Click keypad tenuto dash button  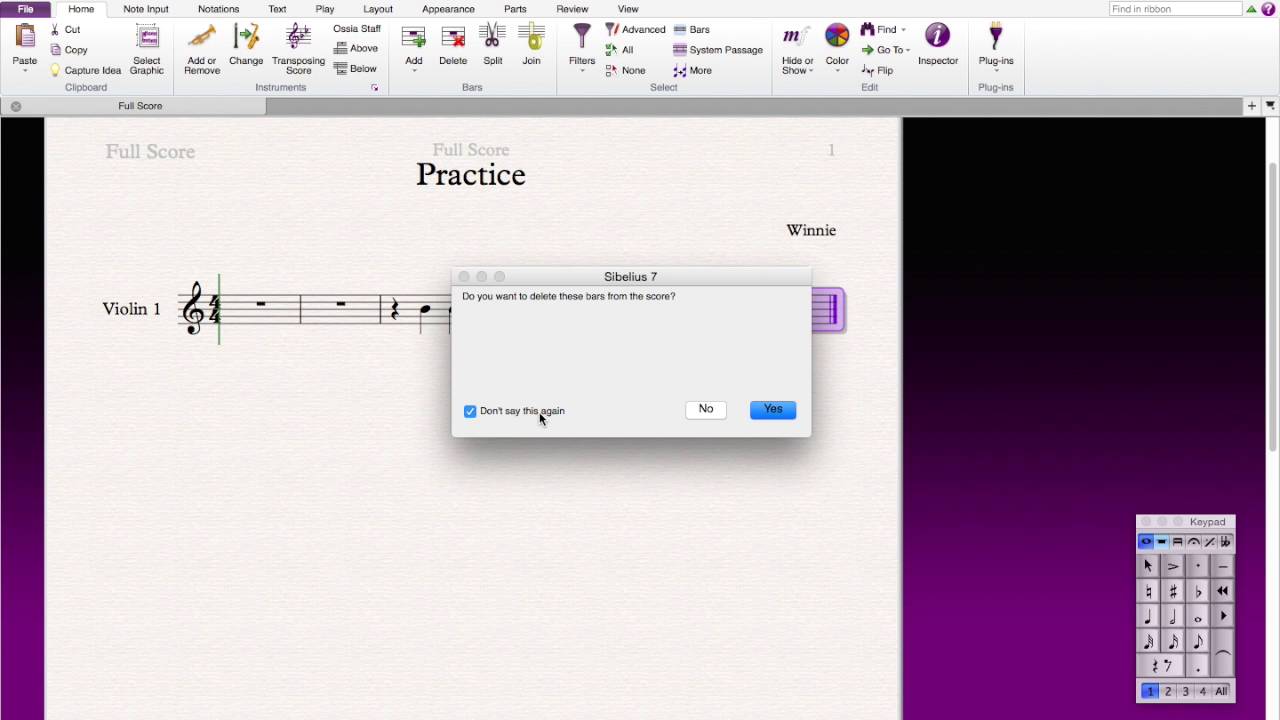click(x=1223, y=566)
